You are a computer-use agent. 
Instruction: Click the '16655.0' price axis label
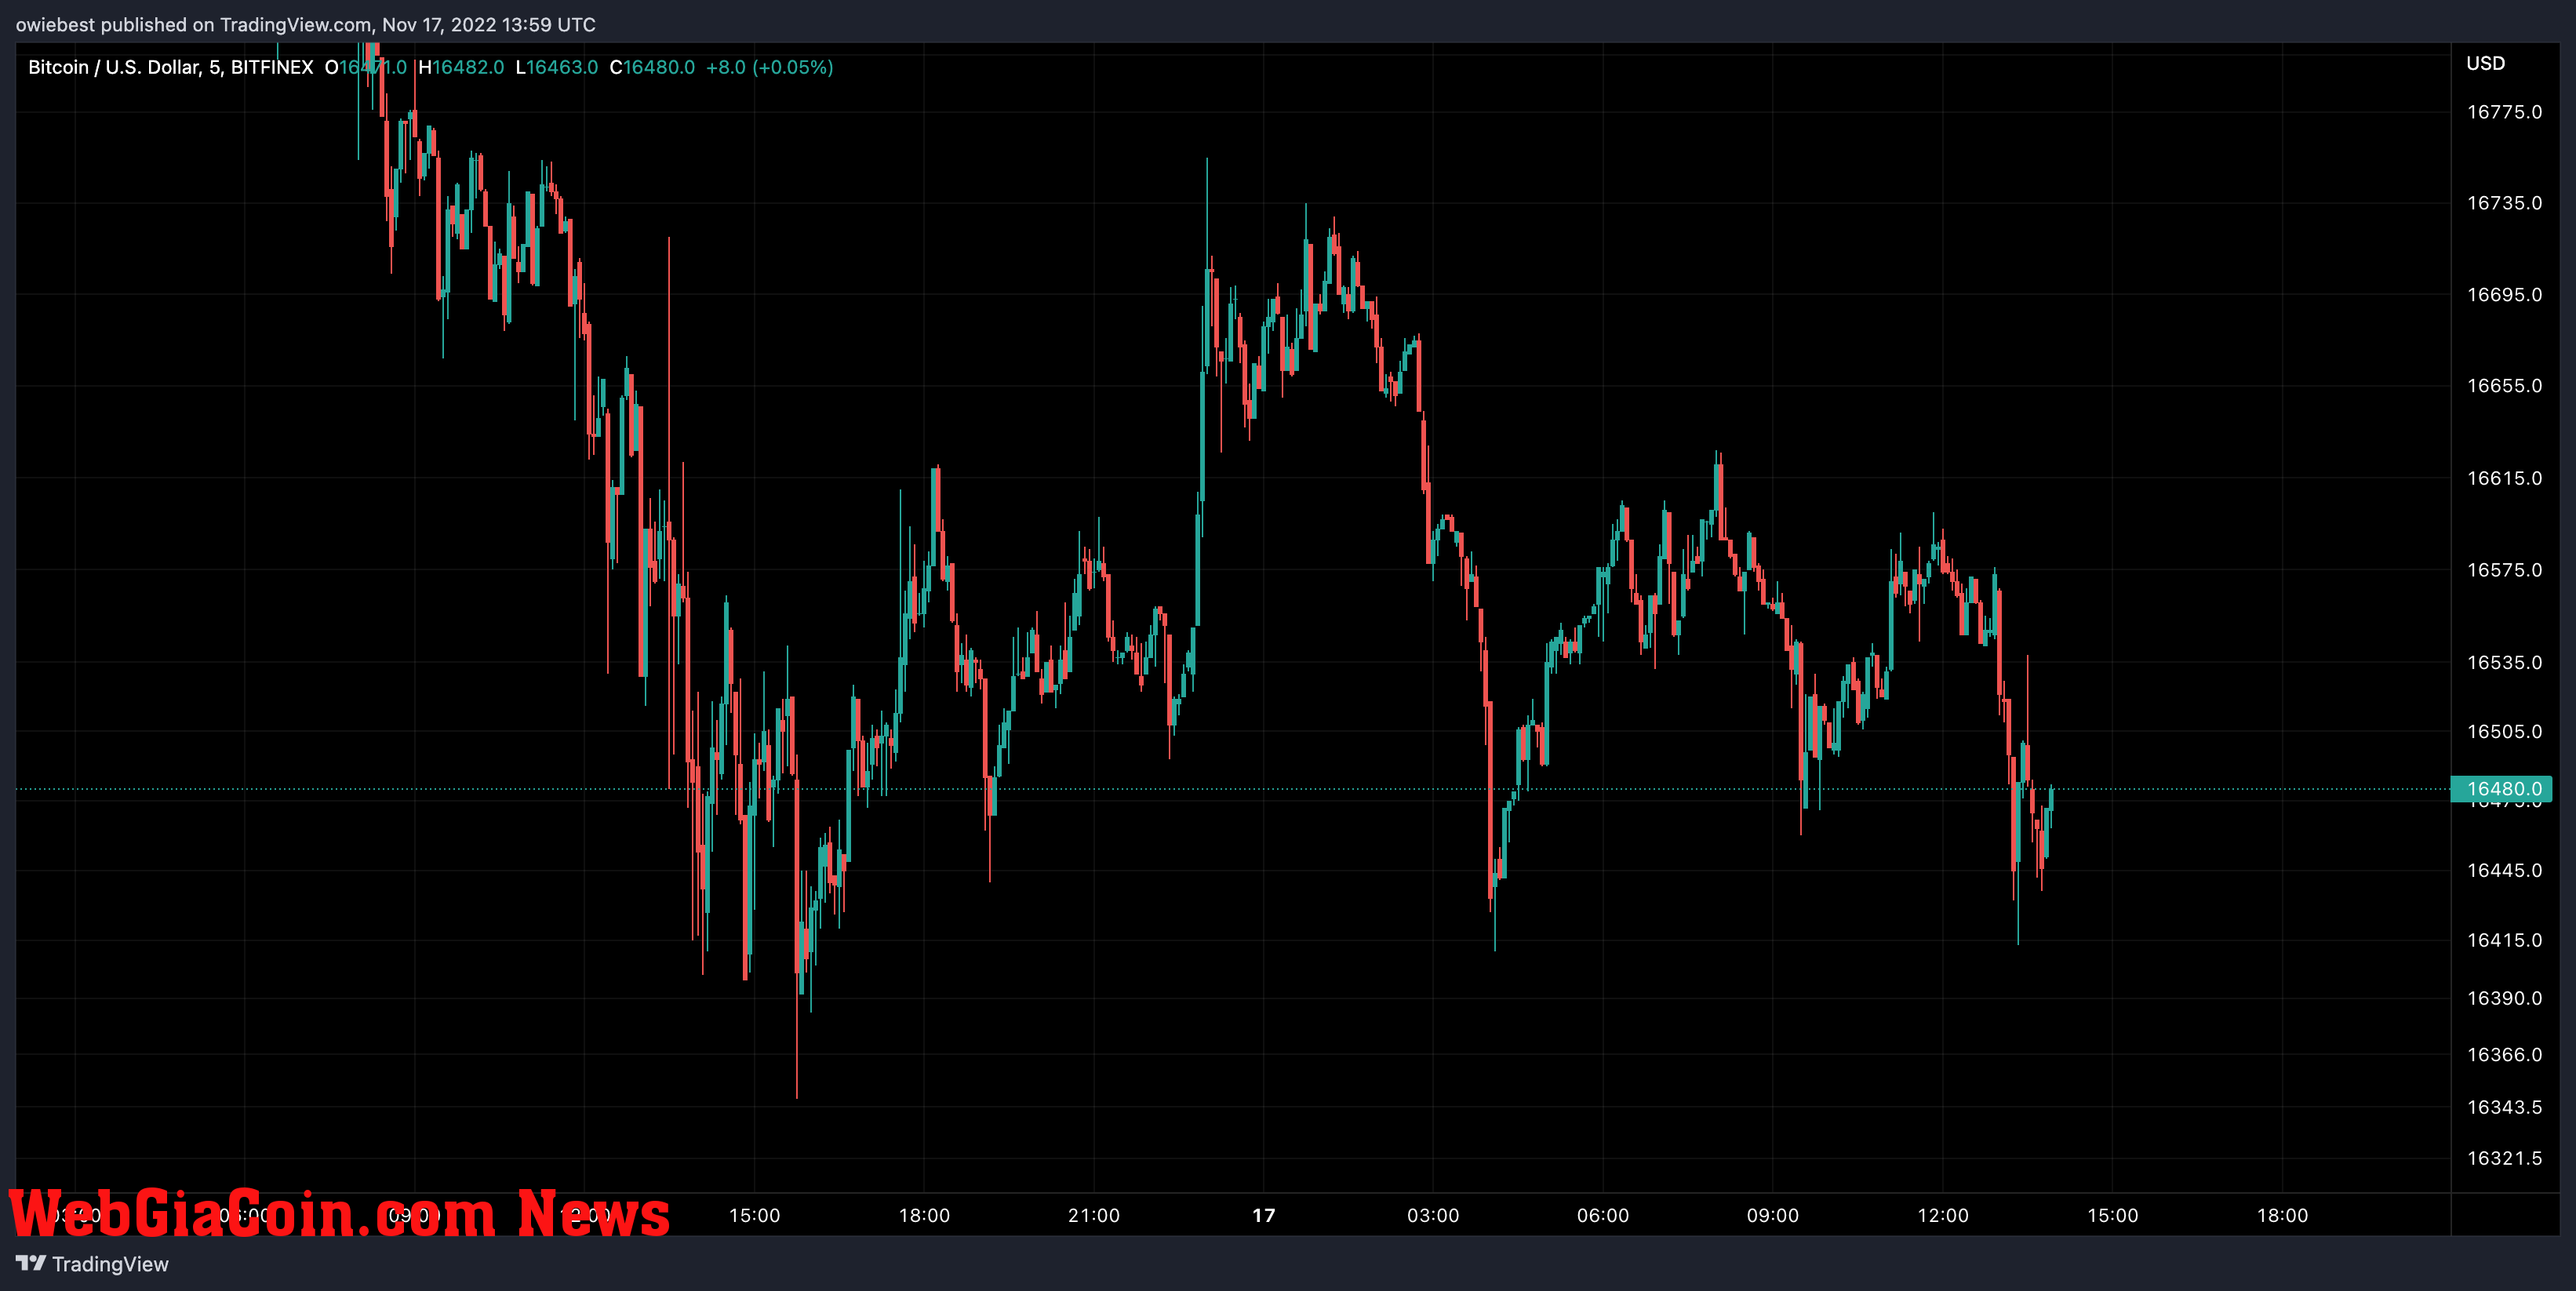(2504, 386)
